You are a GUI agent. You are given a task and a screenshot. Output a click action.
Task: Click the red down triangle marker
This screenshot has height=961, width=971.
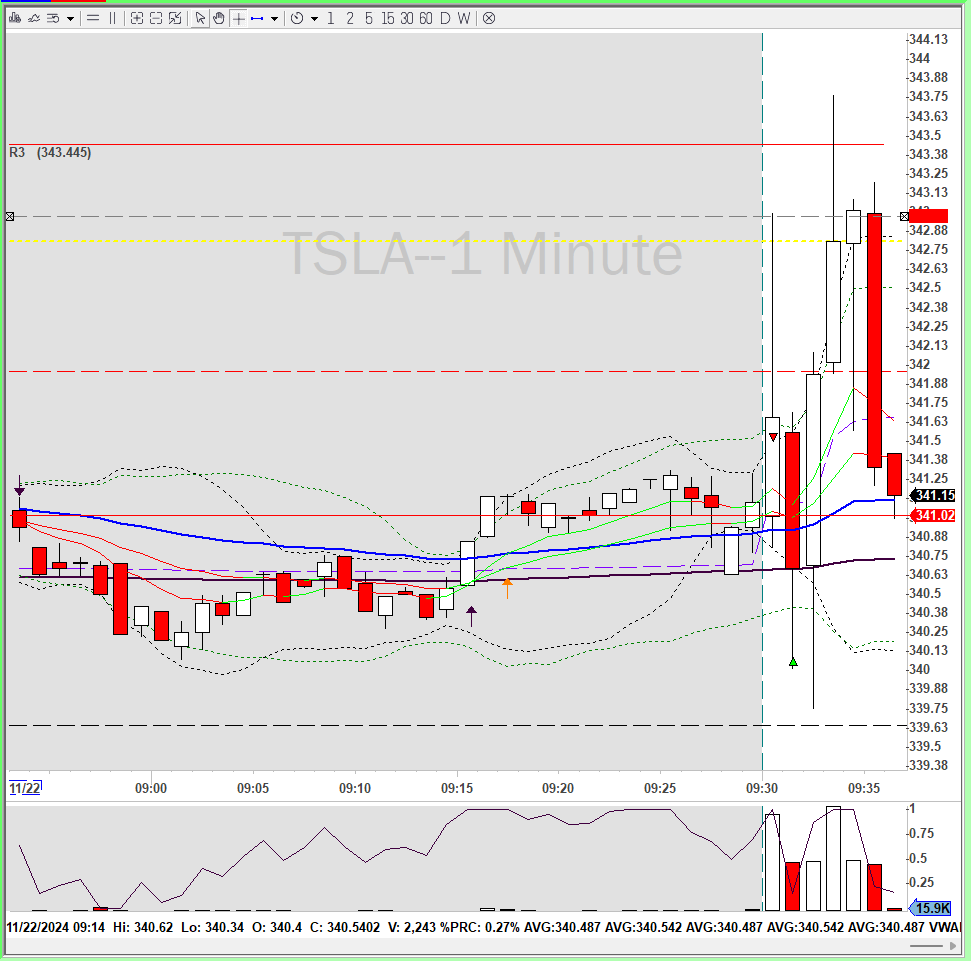pos(773,438)
